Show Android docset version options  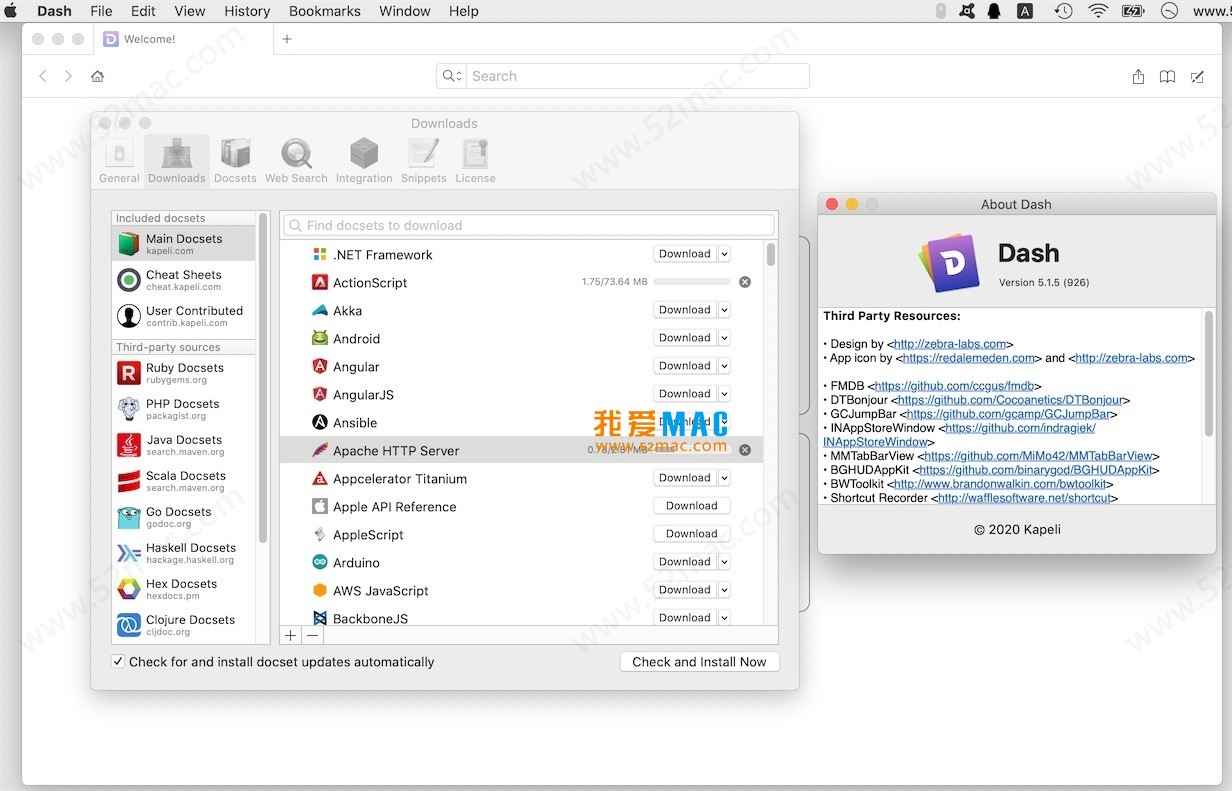724,338
